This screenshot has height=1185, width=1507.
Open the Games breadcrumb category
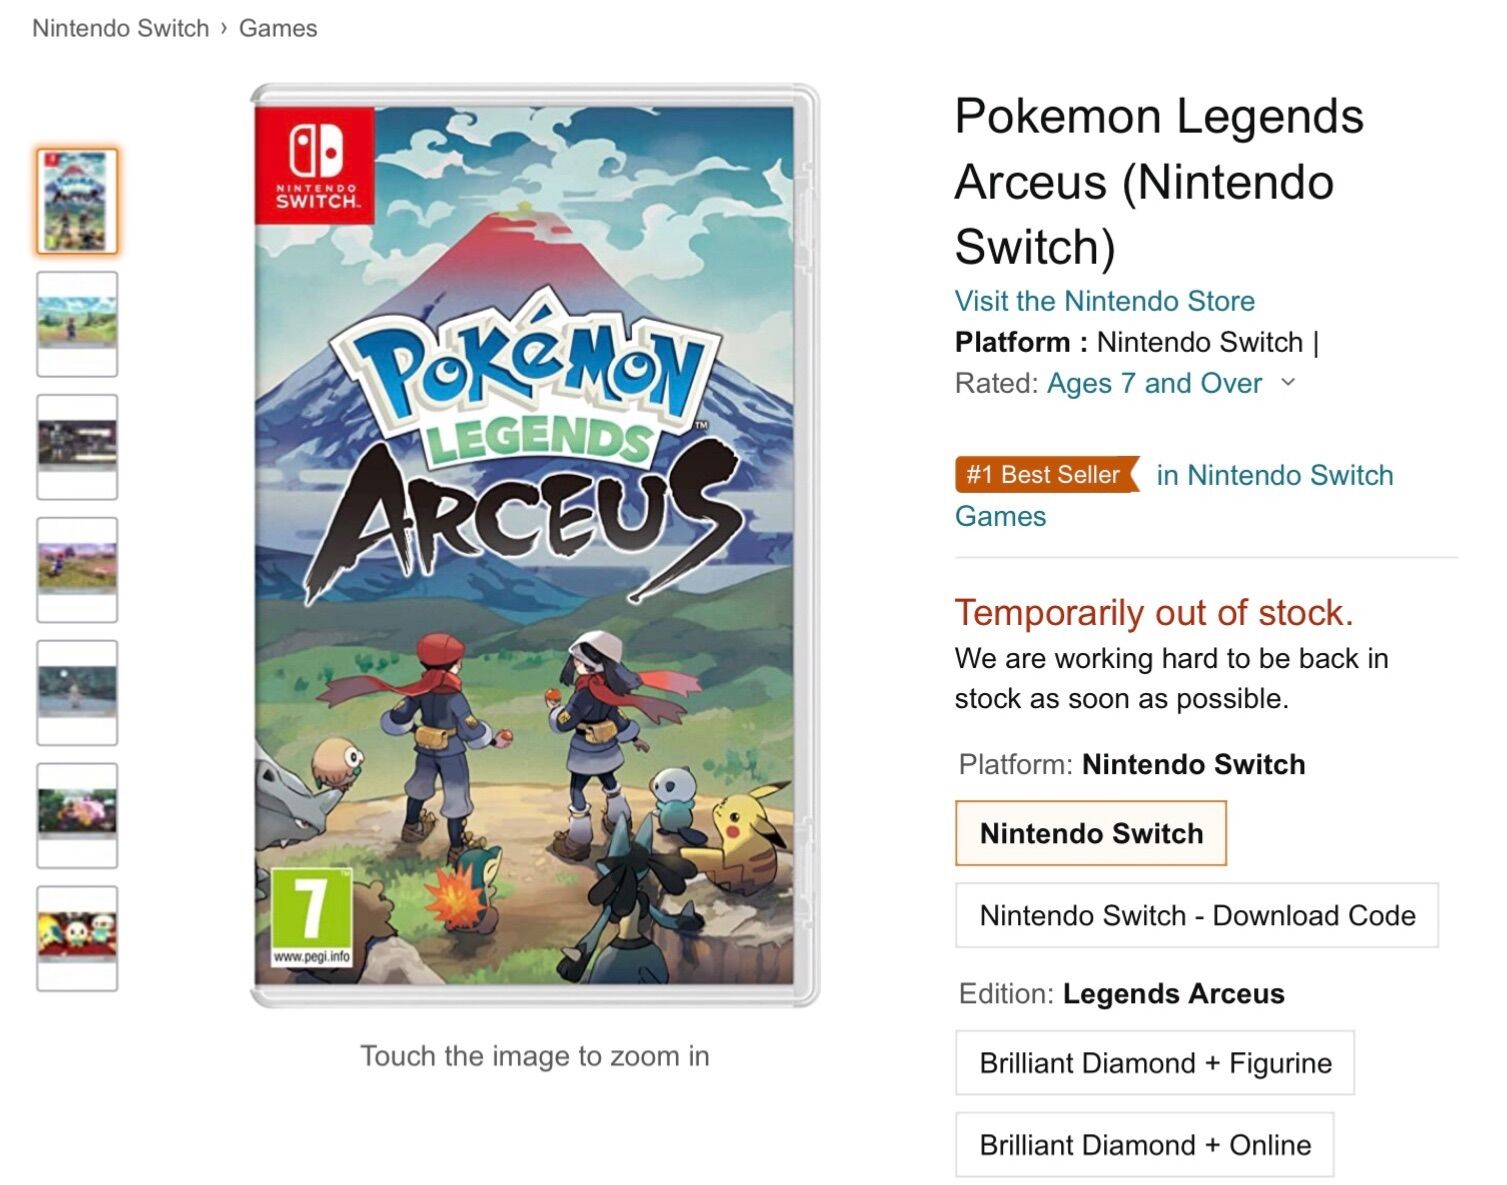(x=278, y=28)
